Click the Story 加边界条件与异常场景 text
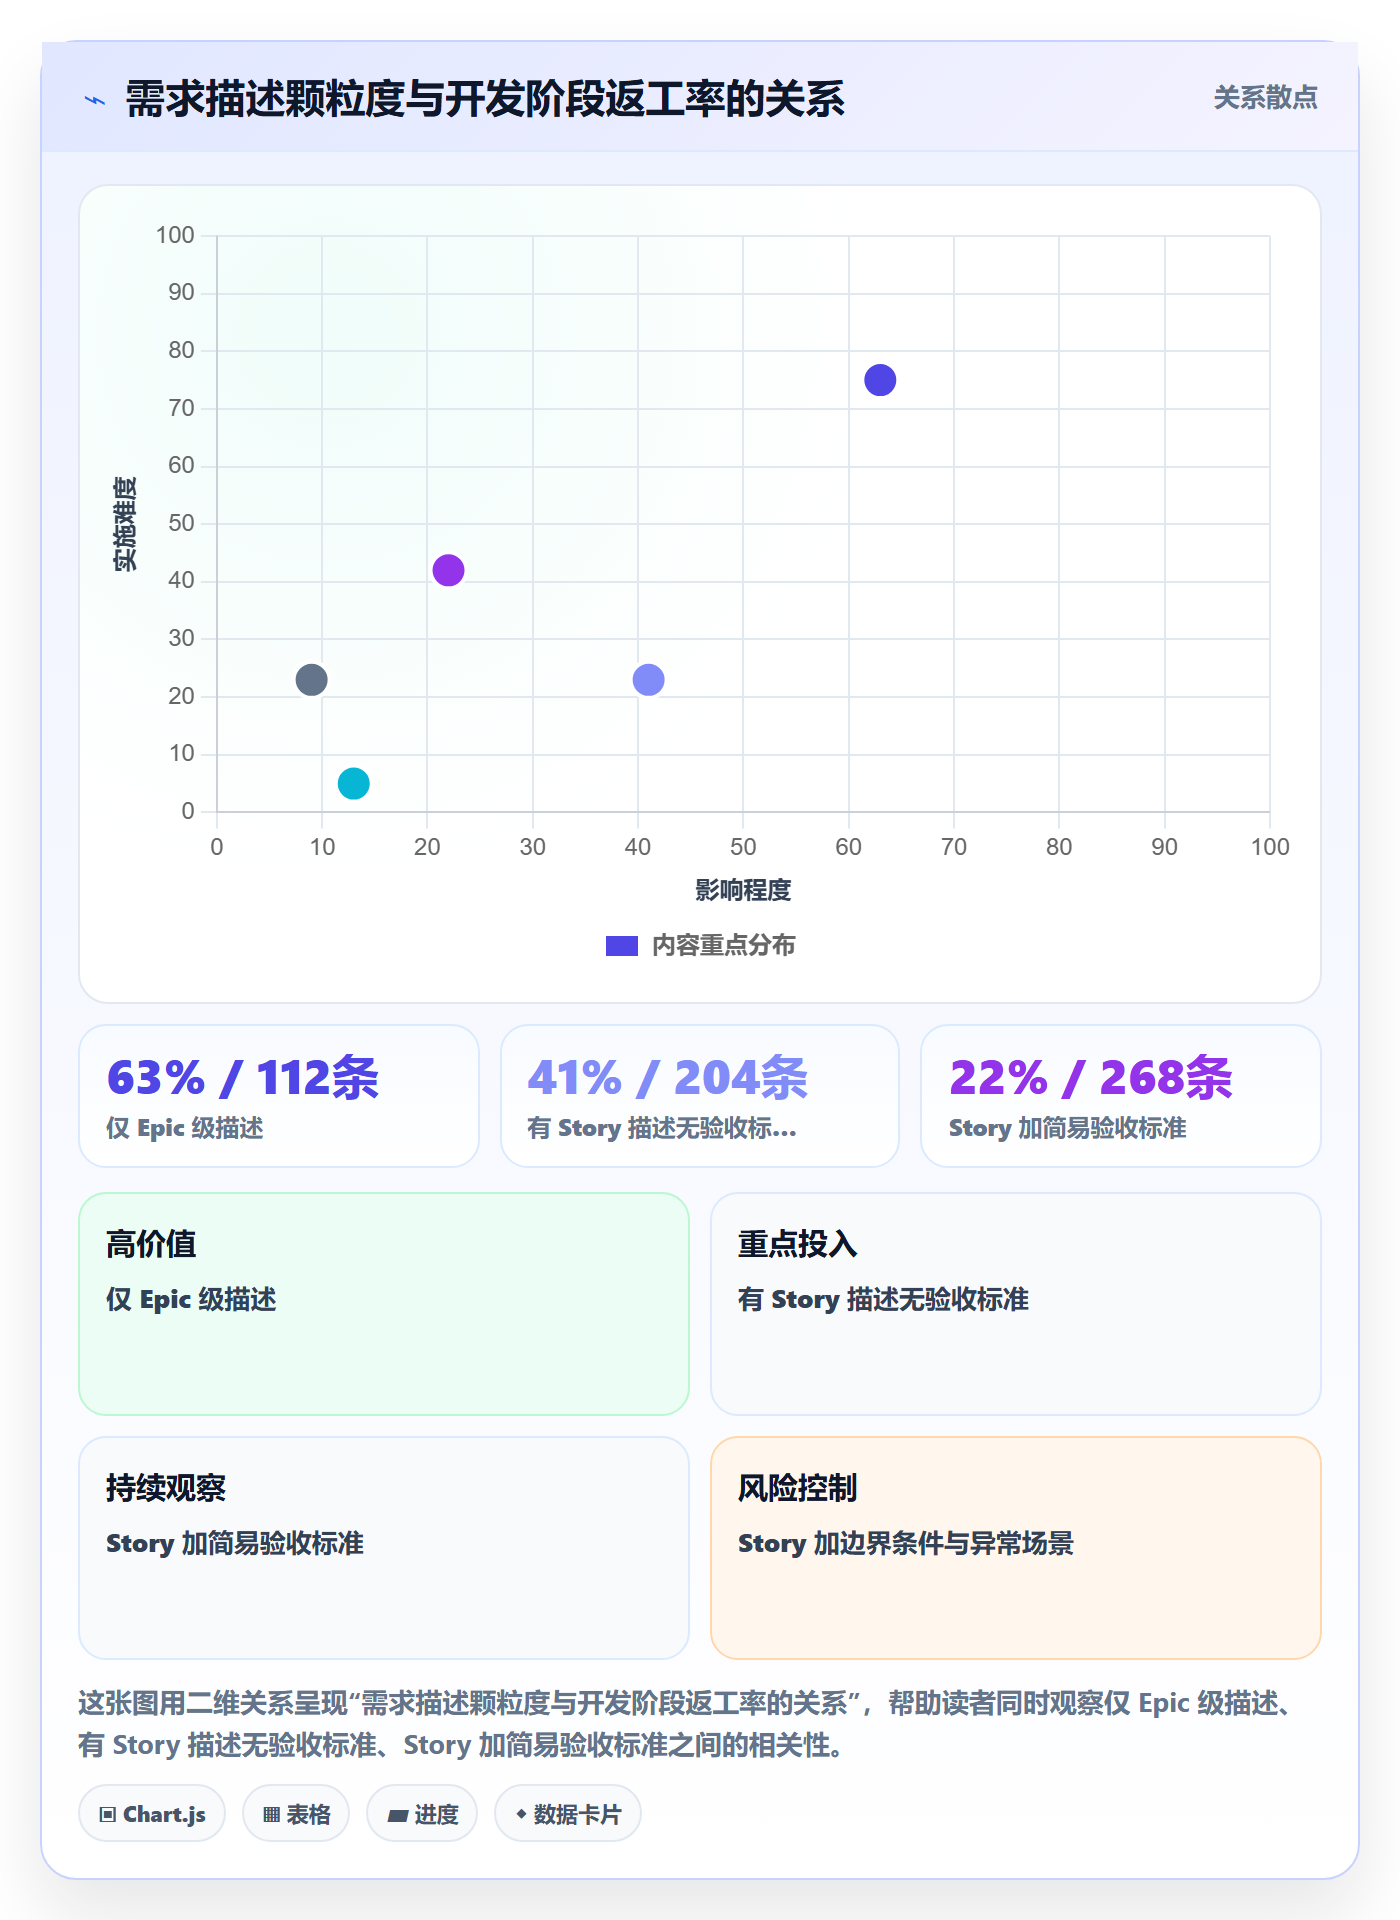This screenshot has width=1400, height=1920. 906,1543
